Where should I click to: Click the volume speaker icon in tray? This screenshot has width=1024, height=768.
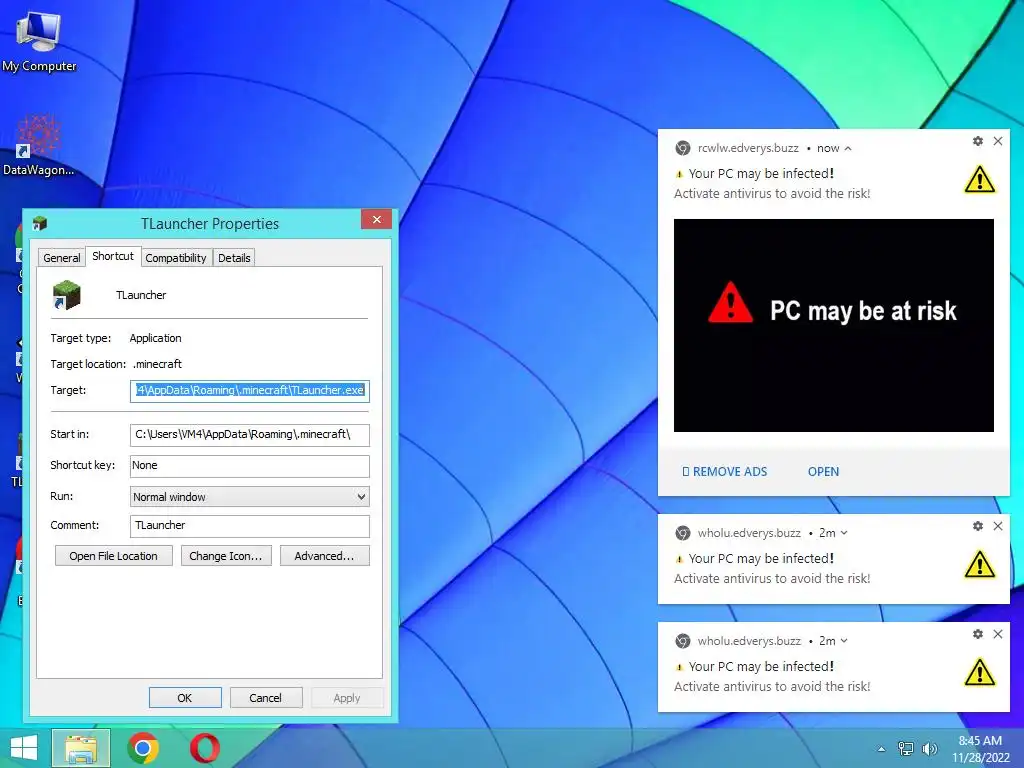[929, 748]
